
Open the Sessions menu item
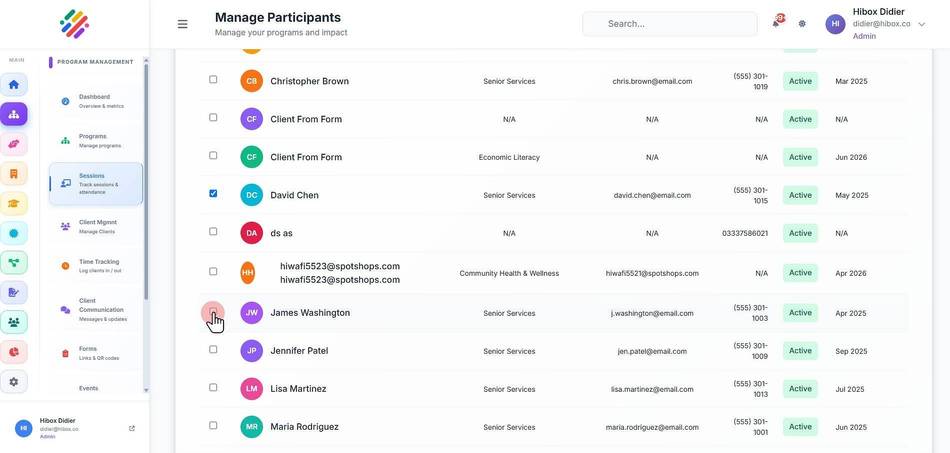point(96,184)
